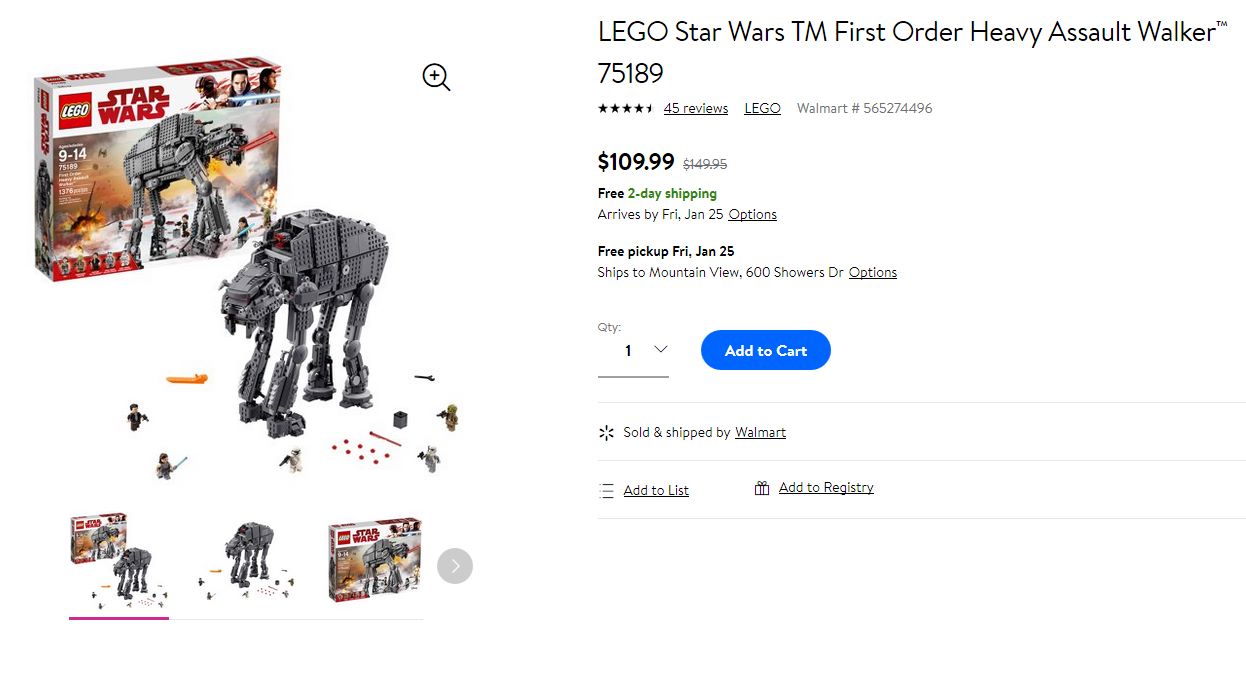Image resolution: width=1246 pixels, height=675 pixels.
Task: Click the Add to Registry gift icon
Action: (762, 488)
